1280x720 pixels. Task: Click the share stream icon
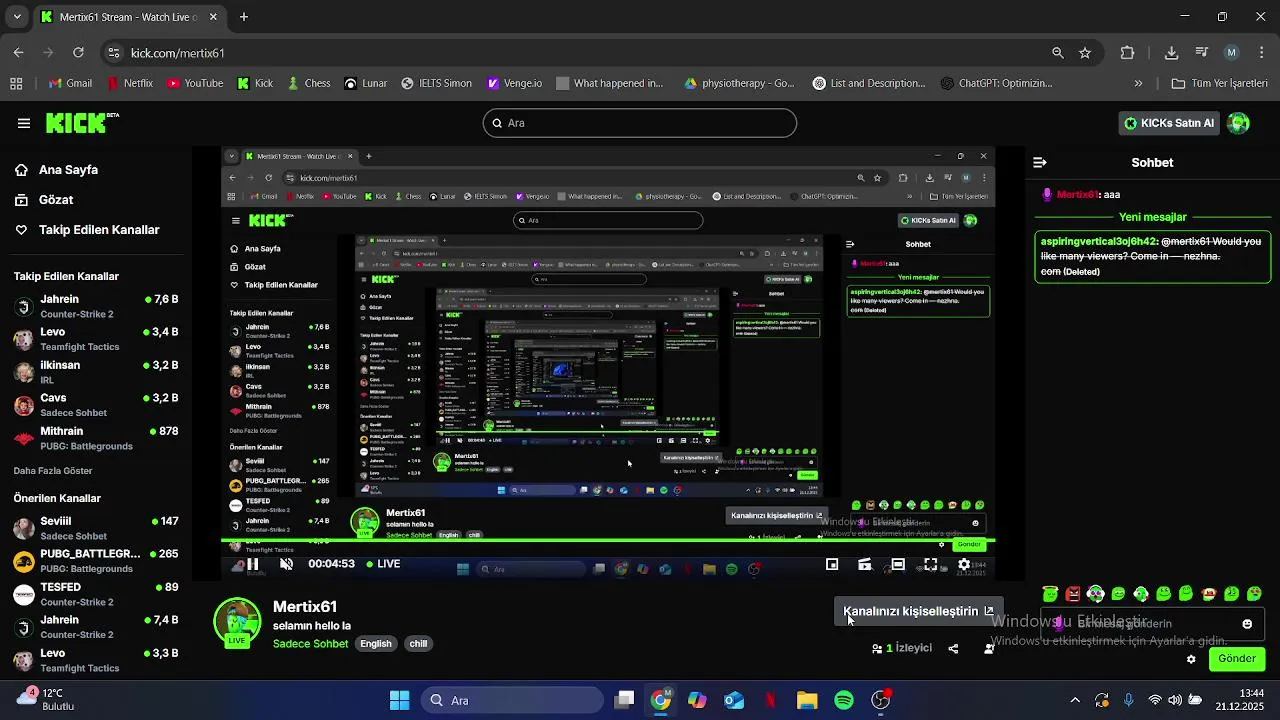tap(953, 648)
